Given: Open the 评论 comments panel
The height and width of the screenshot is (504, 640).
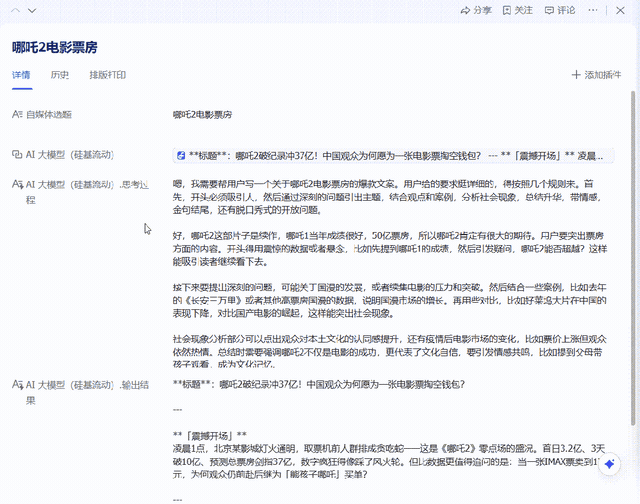Looking at the screenshot, I should [560, 11].
